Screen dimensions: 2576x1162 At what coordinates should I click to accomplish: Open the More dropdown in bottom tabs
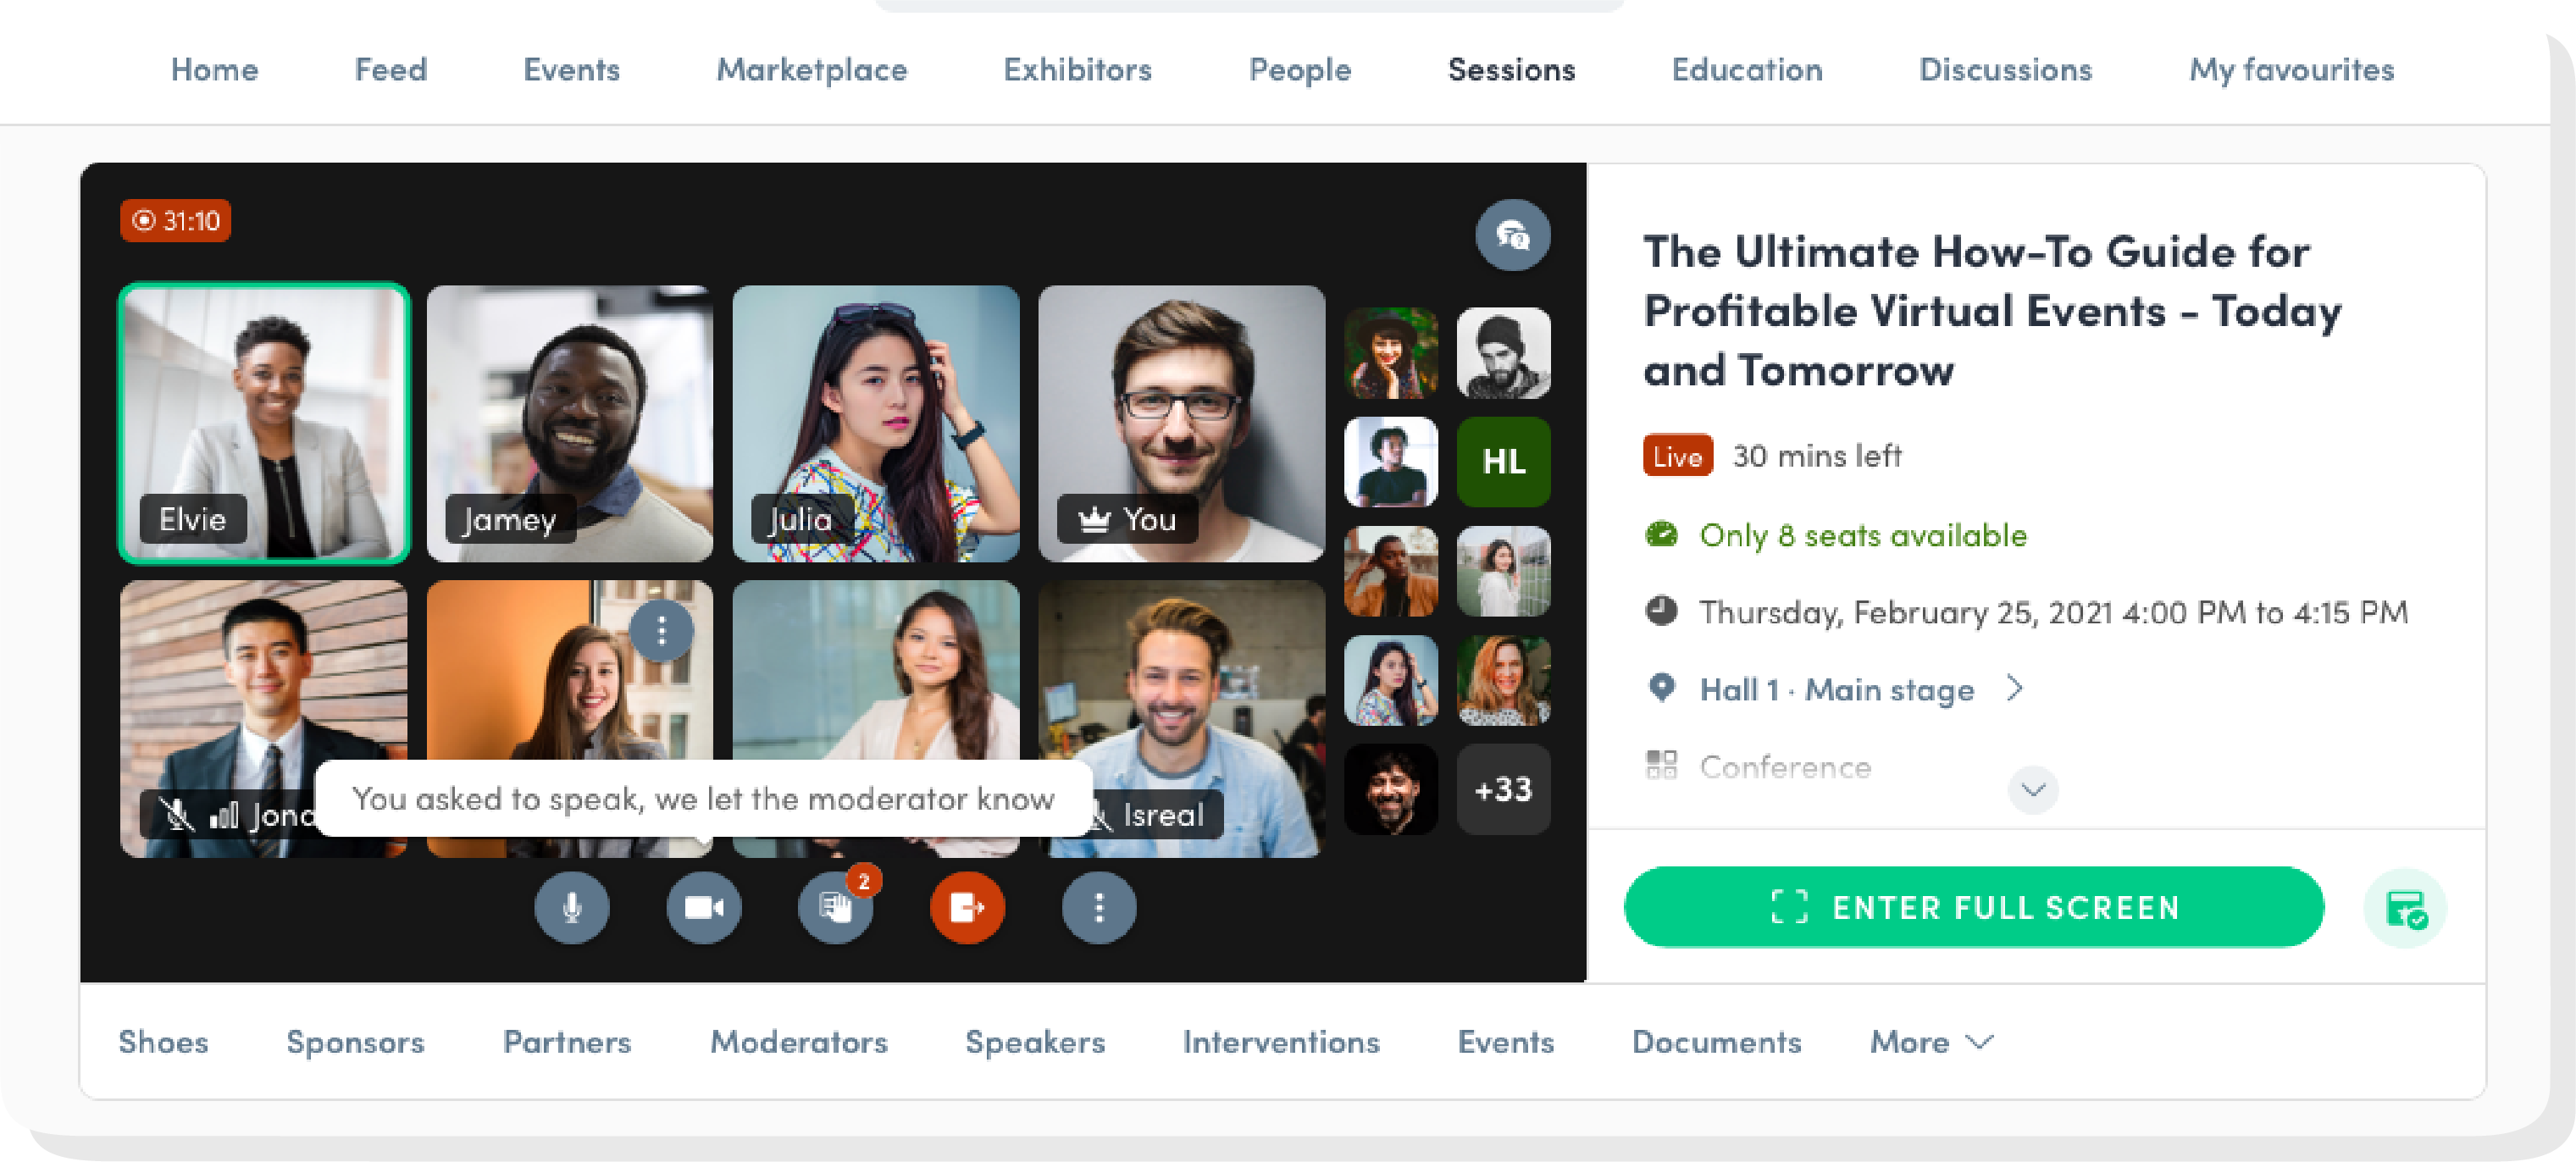(1932, 1042)
